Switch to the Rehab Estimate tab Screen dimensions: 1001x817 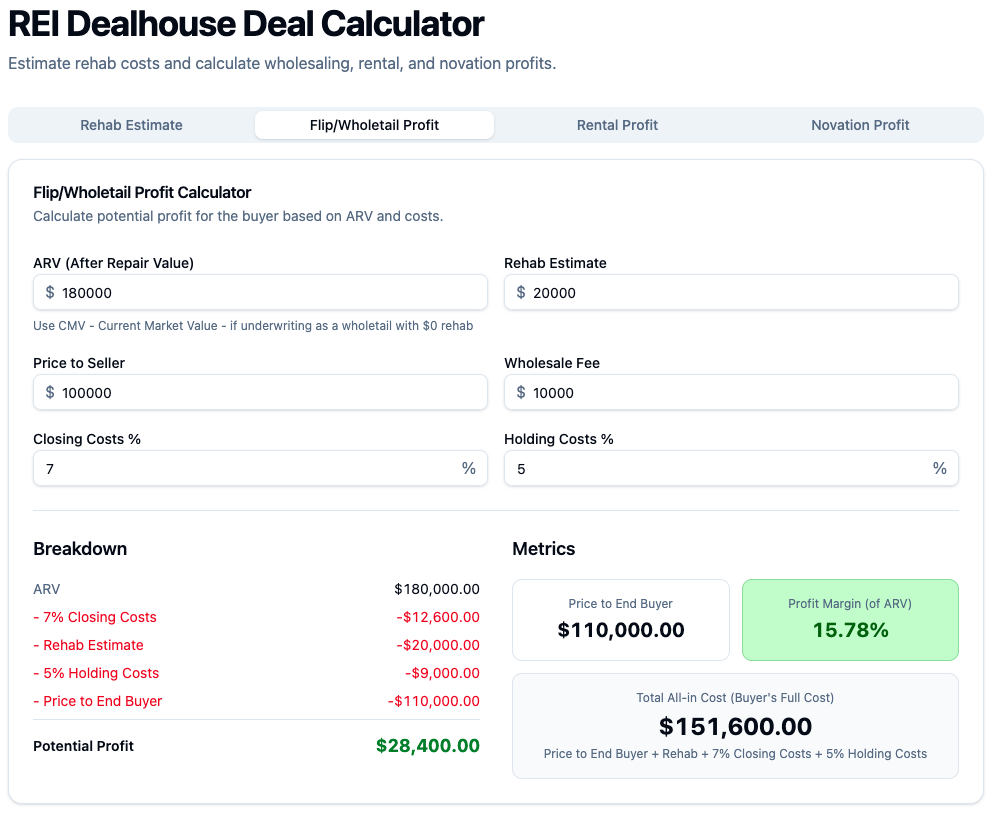[x=132, y=125]
